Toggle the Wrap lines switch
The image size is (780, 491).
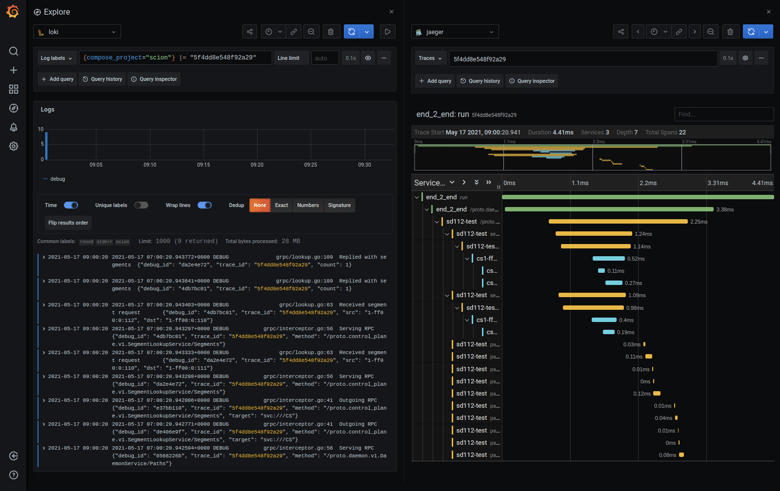[204, 205]
